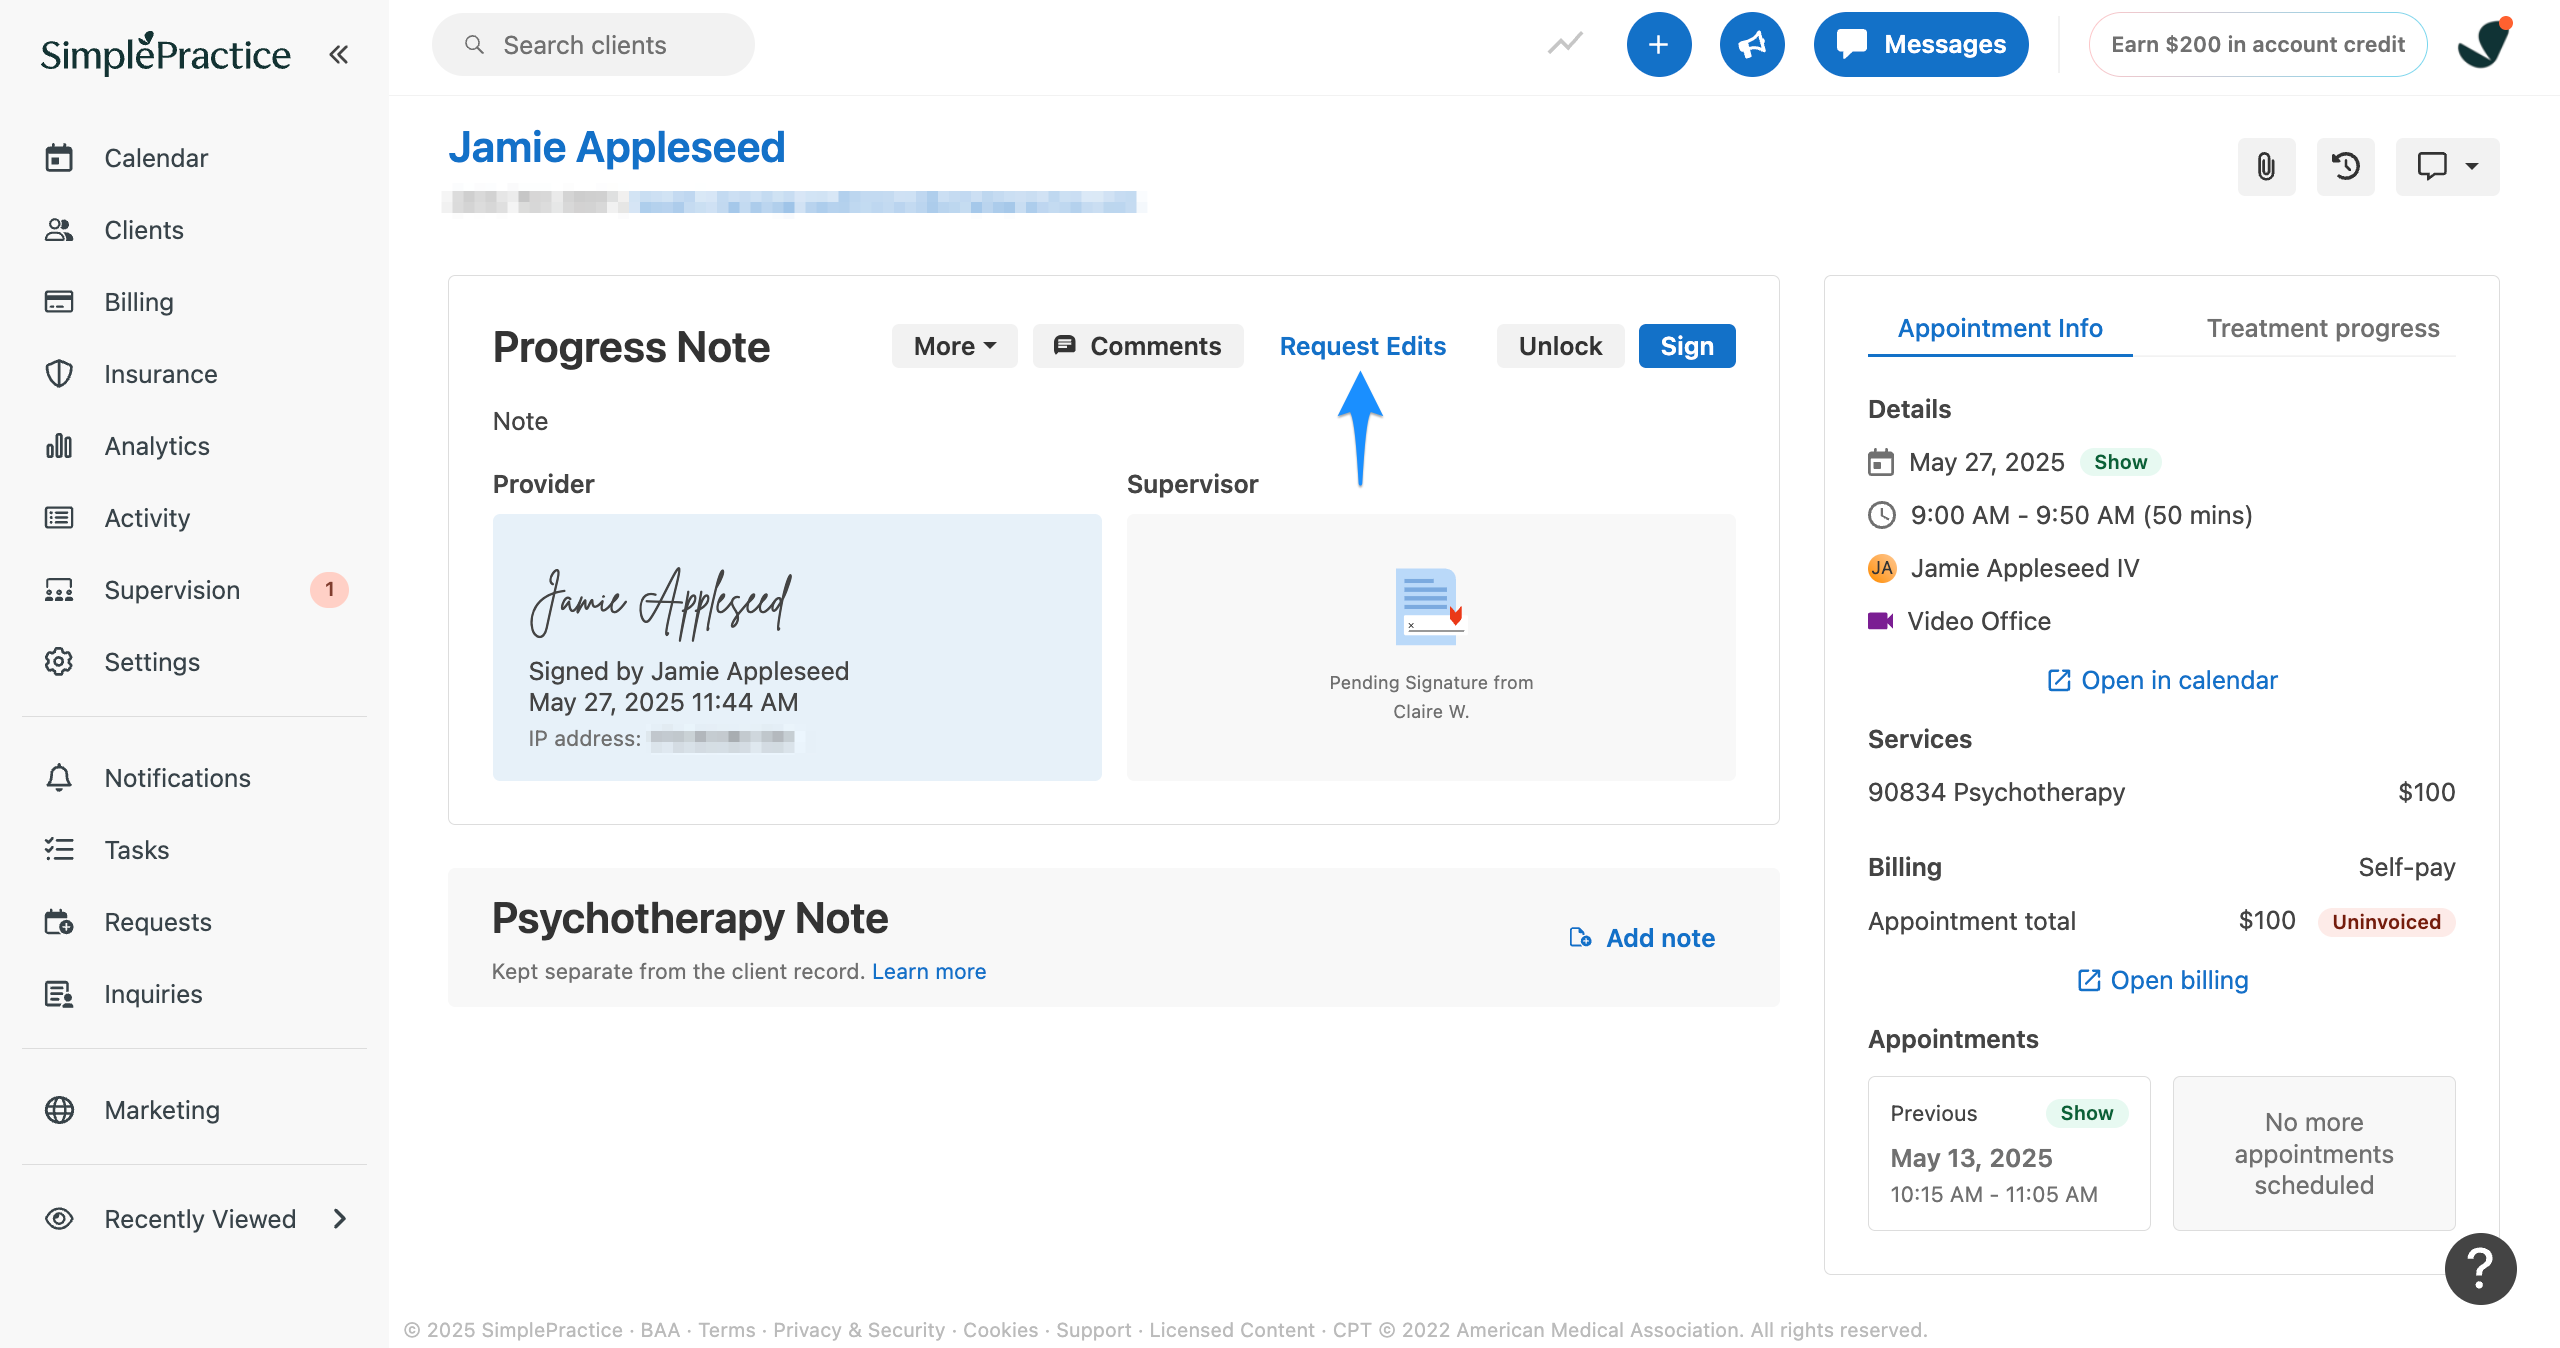This screenshot has width=2560, height=1348.
Task: Collapse the sidebar with double chevron icon
Action: pos(339,54)
